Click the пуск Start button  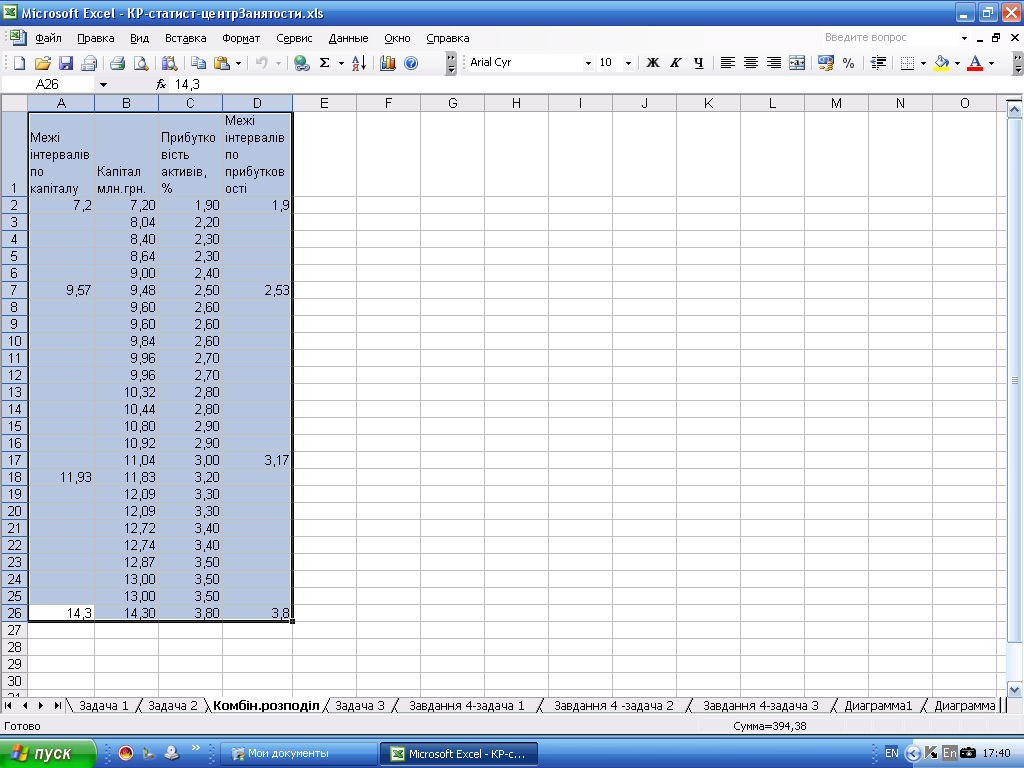50,753
